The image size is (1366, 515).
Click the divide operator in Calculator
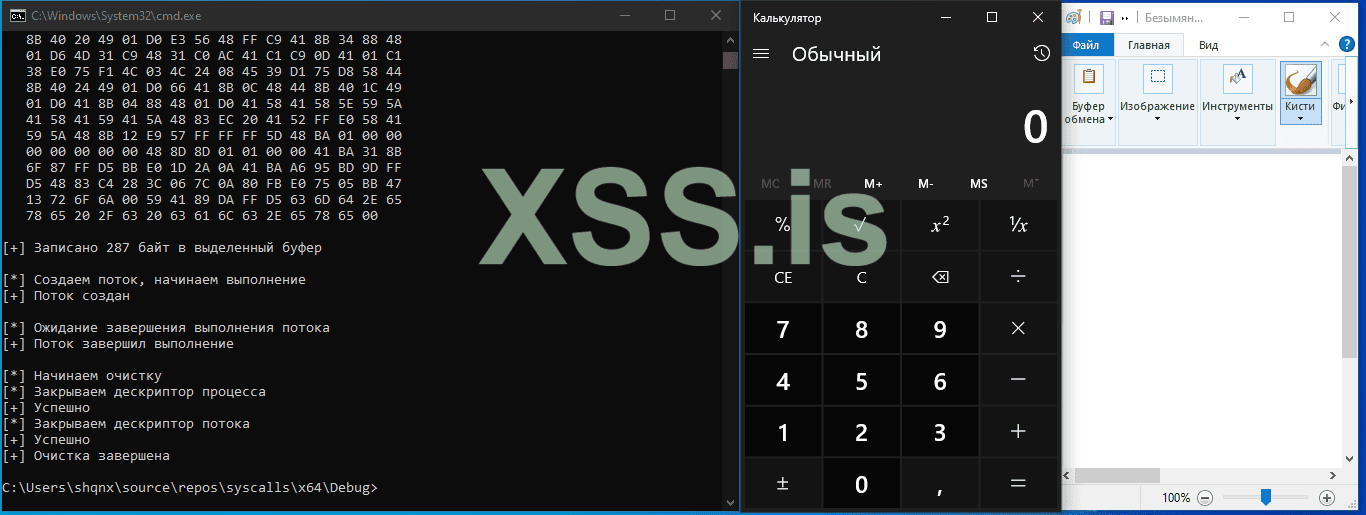point(1018,277)
